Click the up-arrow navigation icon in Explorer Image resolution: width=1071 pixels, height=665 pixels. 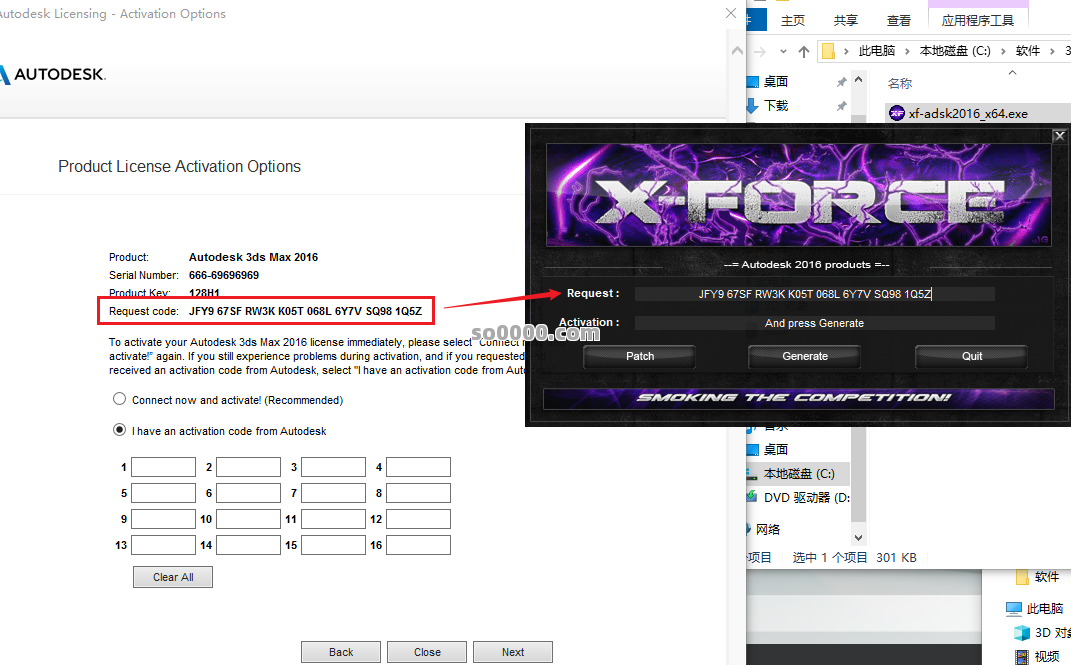[x=804, y=52]
